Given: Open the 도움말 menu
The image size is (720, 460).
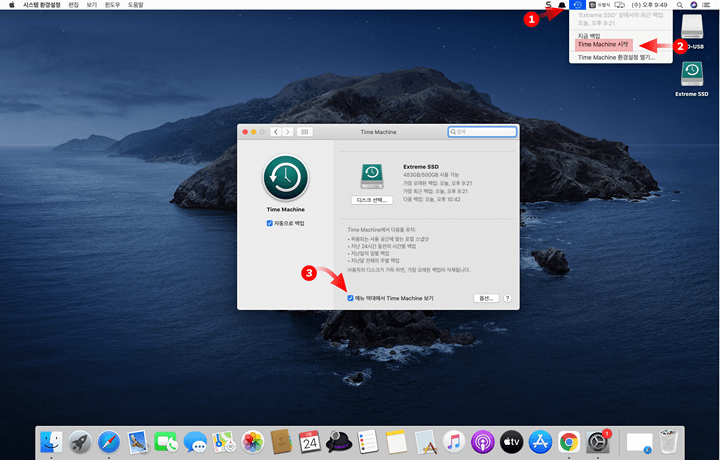Looking at the screenshot, I should pyautogui.click(x=135, y=5).
